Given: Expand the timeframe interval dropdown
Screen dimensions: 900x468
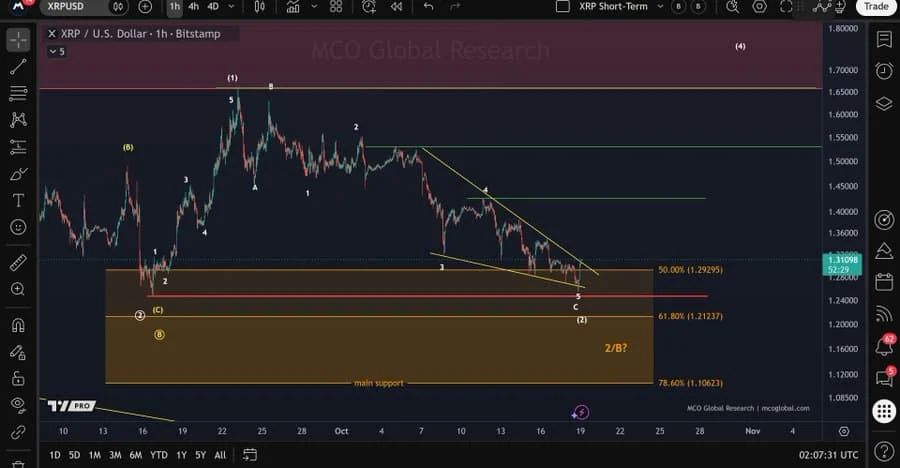Looking at the screenshot, I should pyautogui.click(x=232, y=6).
